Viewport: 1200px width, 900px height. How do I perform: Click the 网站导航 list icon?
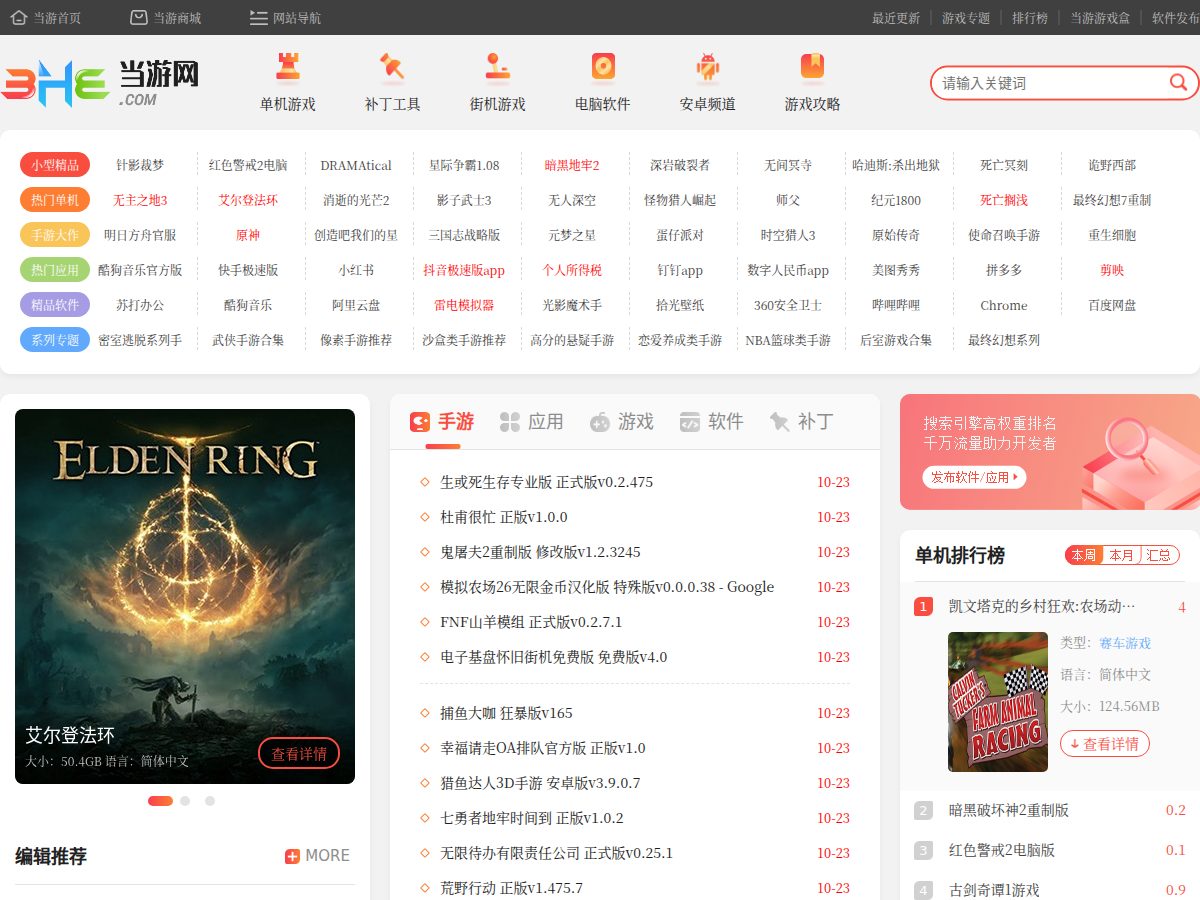(259, 17)
